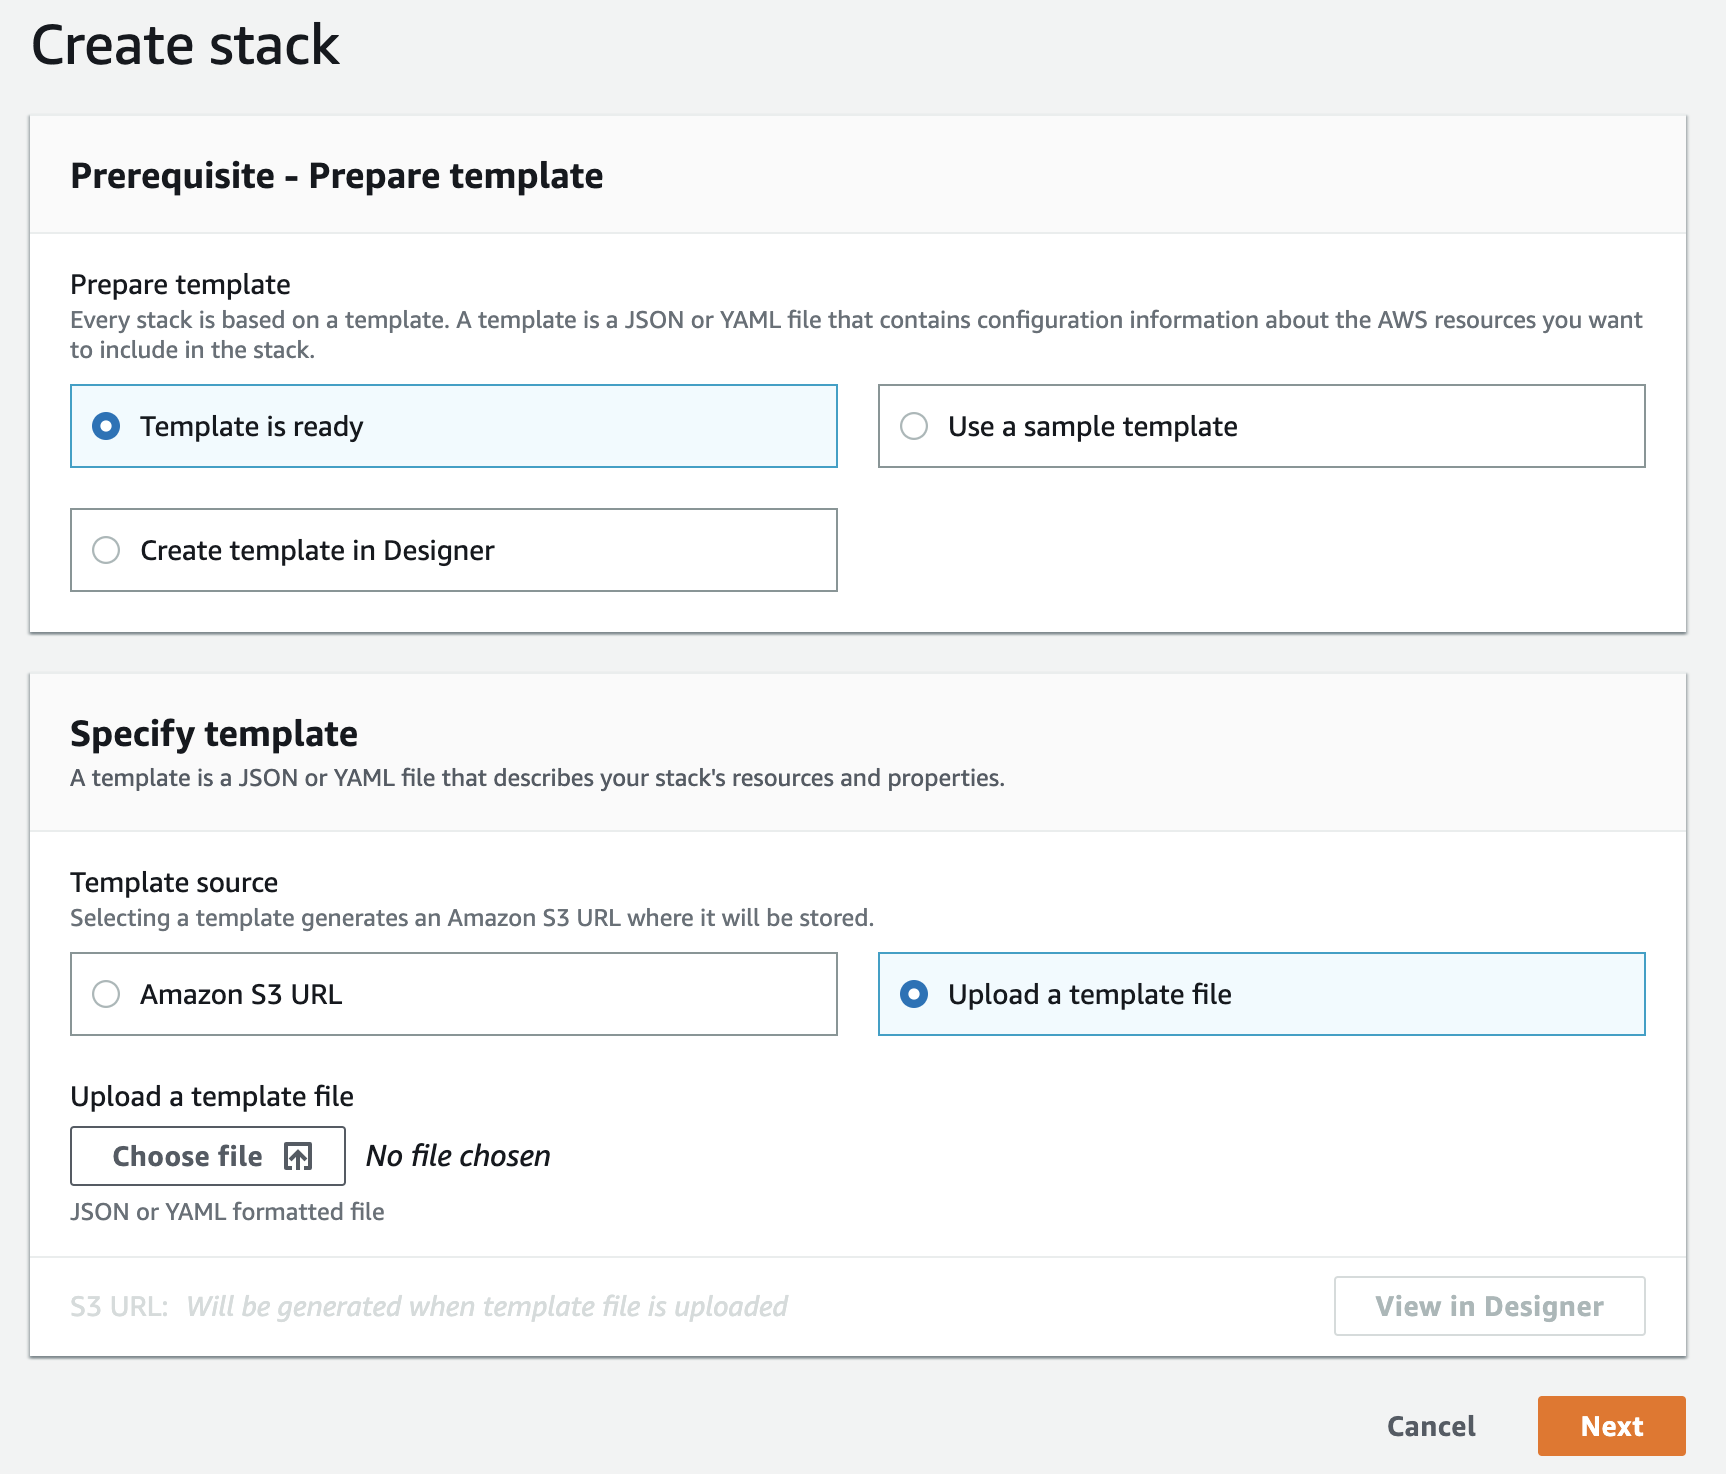This screenshot has height=1474, width=1726.
Task: Click 'JSON or YAML formatted file' hint text
Action: coord(227,1212)
